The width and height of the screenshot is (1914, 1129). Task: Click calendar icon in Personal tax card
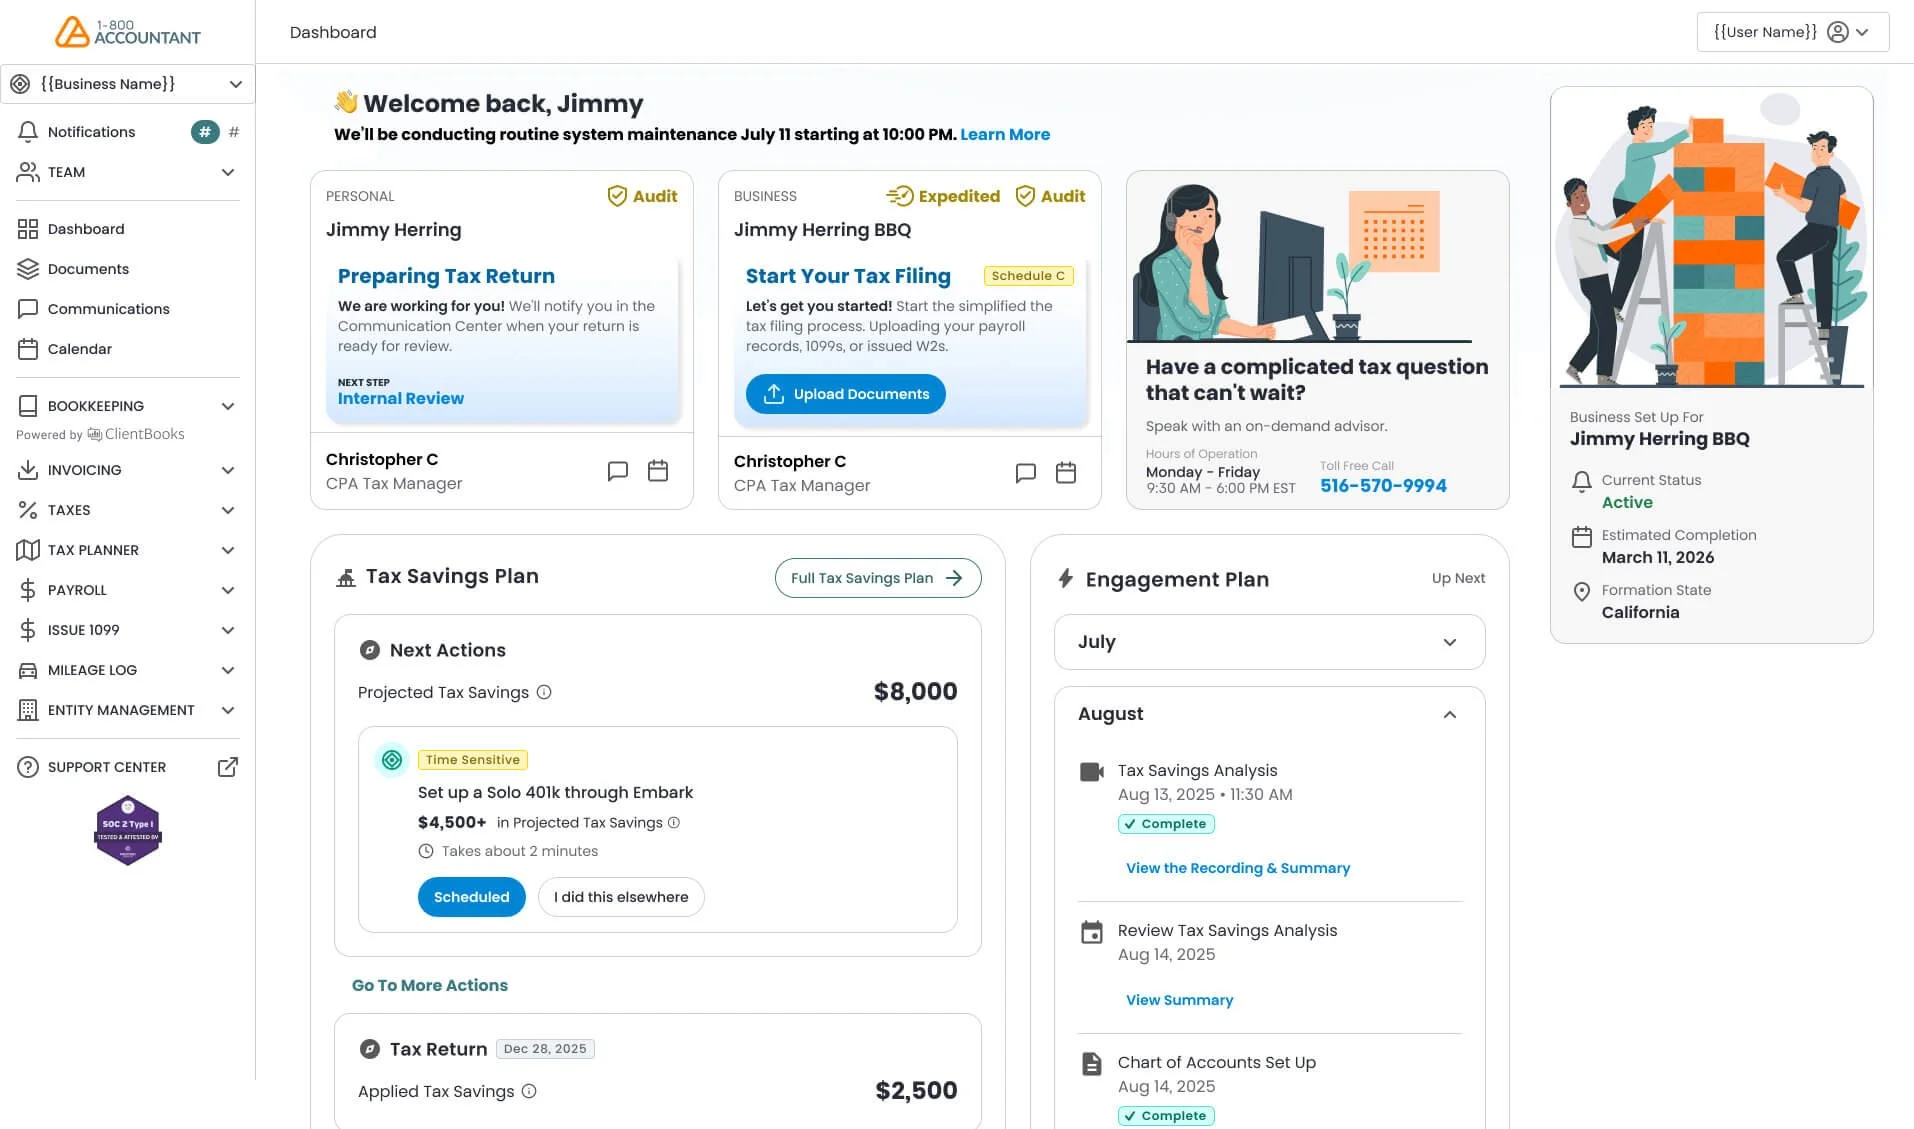[x=658, y=471]
